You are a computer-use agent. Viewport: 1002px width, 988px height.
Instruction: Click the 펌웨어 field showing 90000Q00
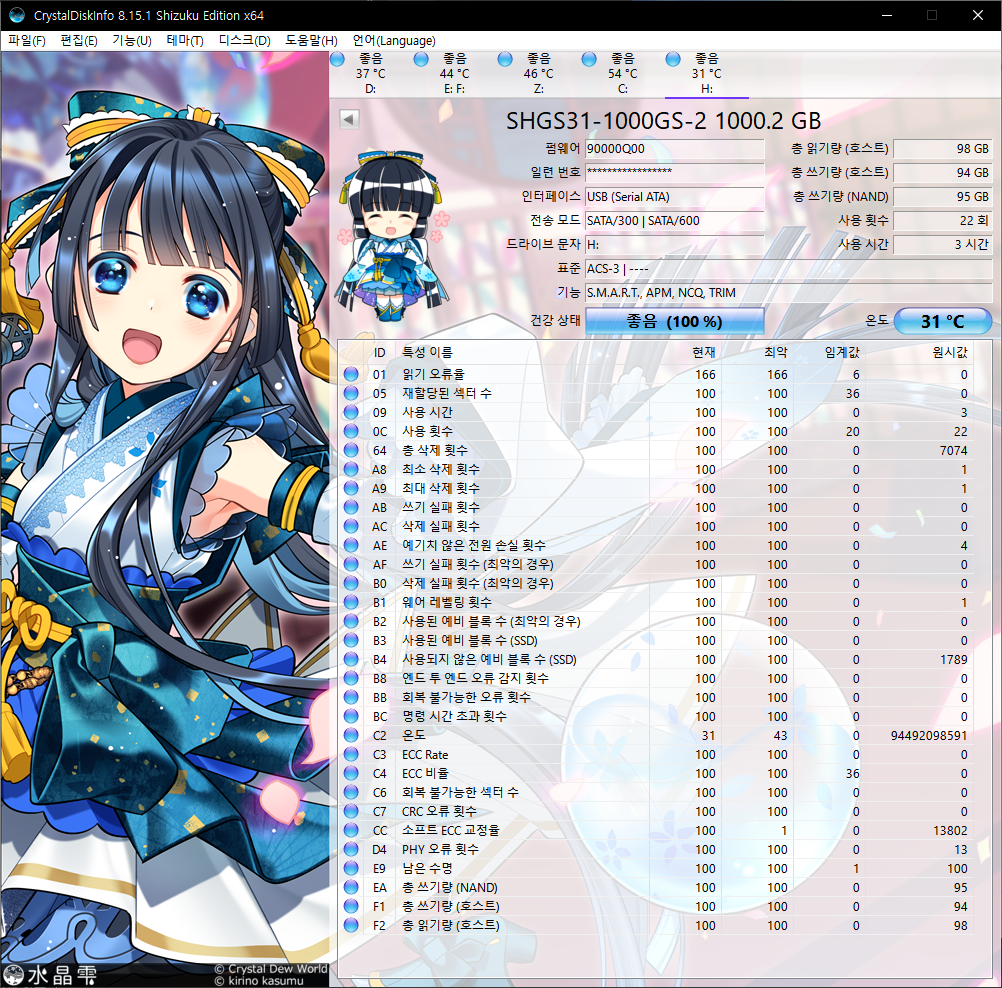674,149
